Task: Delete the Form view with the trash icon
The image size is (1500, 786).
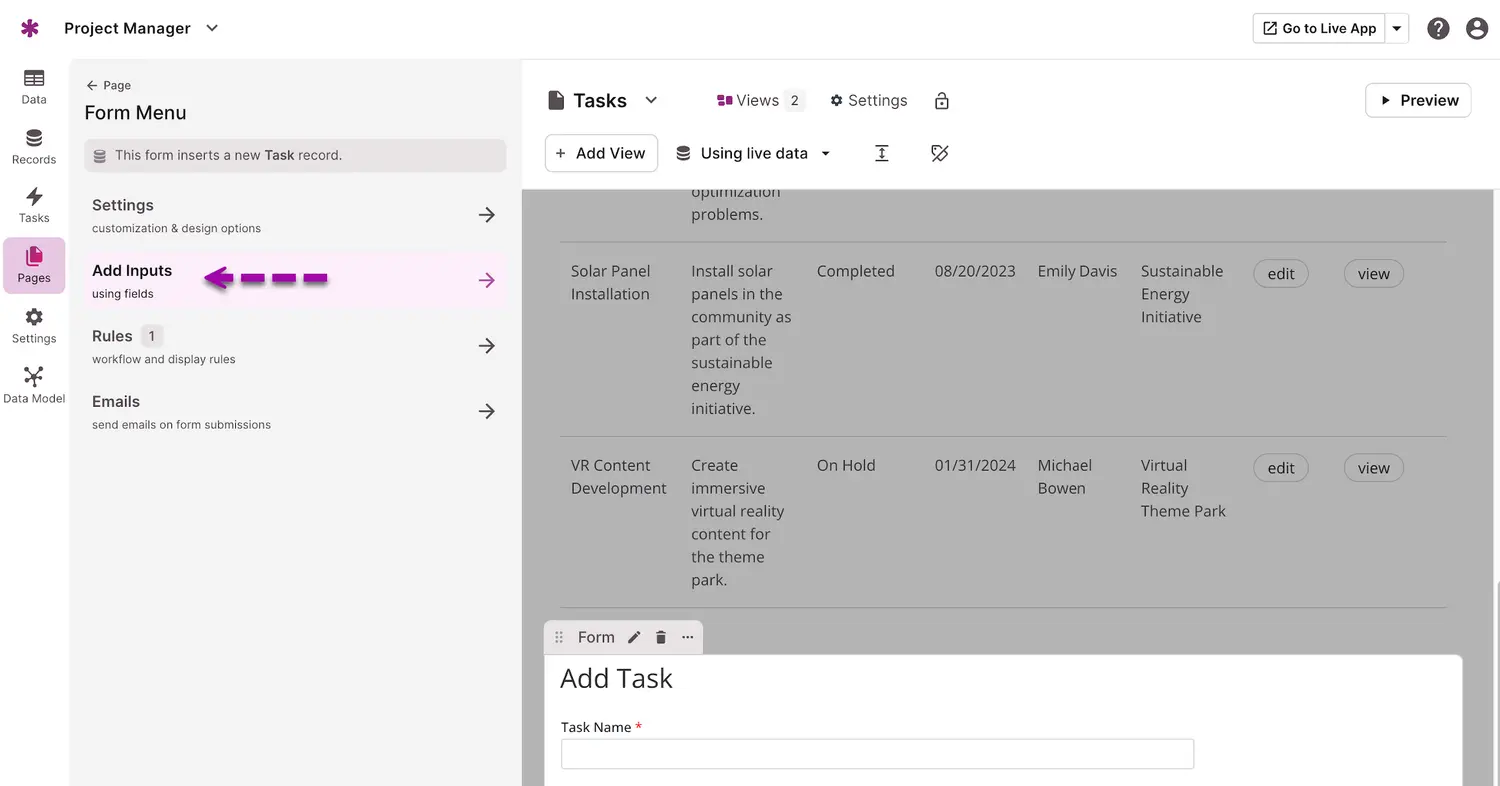Action: tap(660, 637)
